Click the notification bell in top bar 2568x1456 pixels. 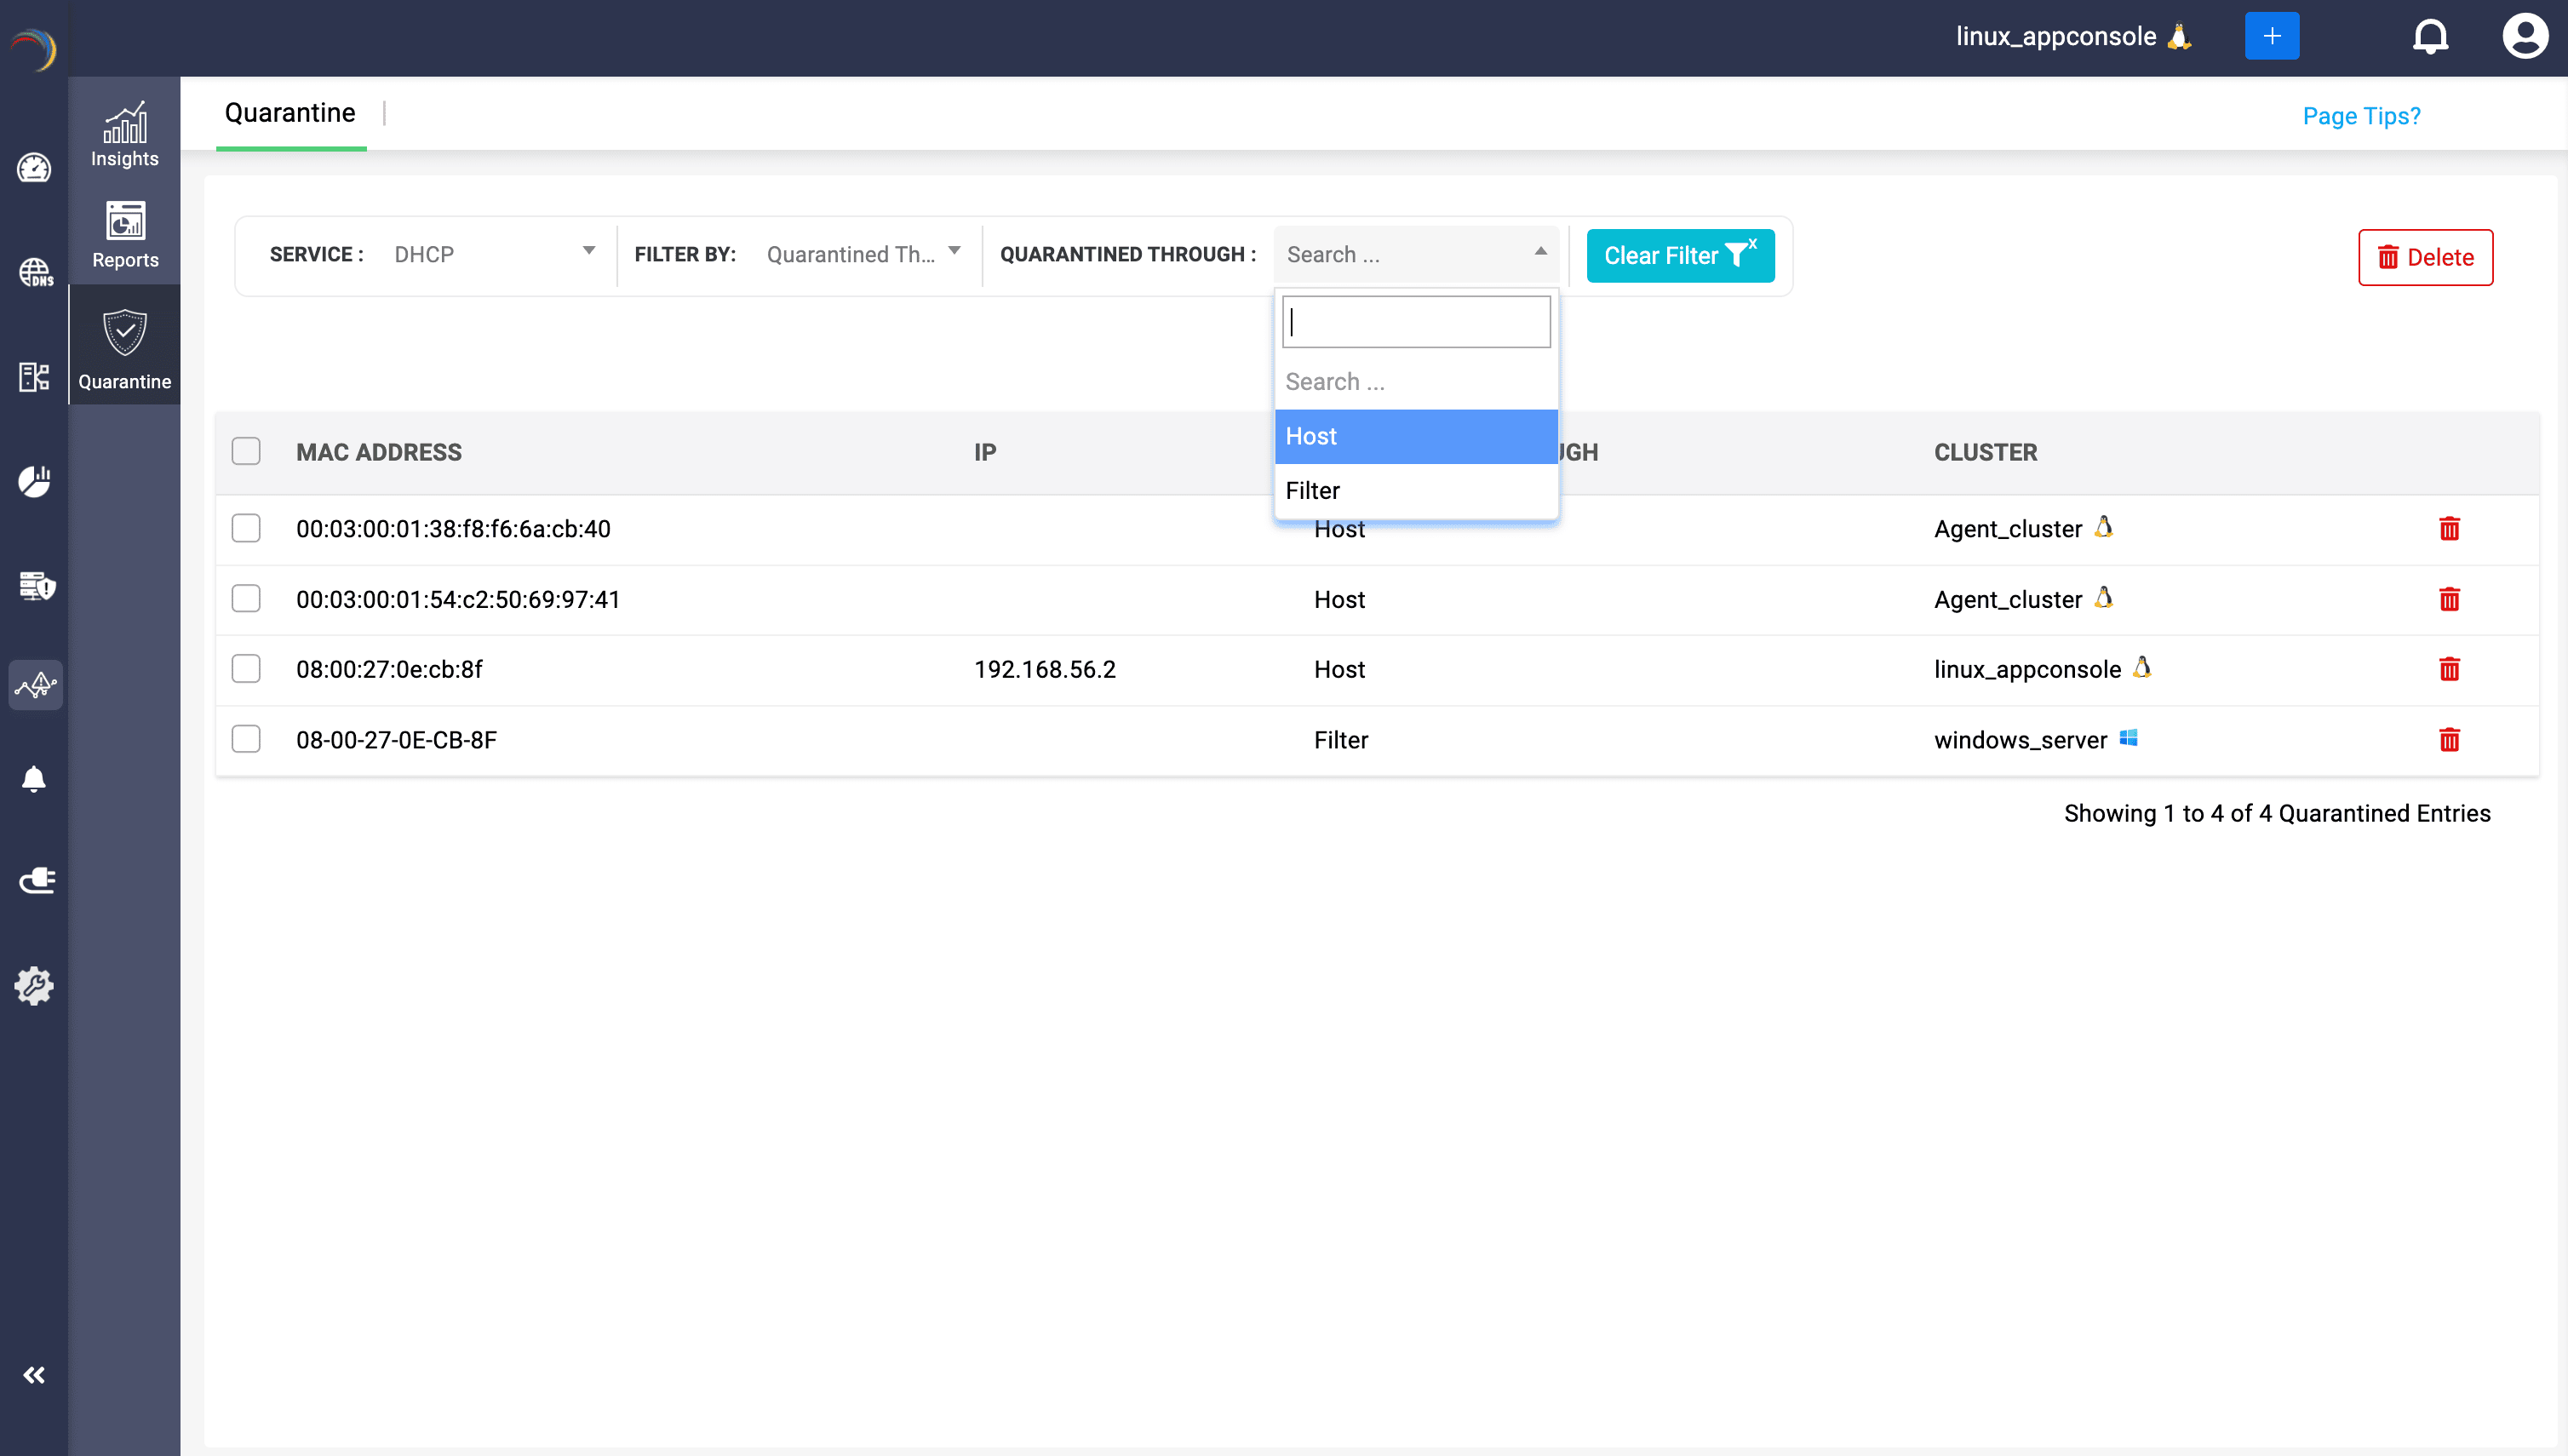(2430, 37)
